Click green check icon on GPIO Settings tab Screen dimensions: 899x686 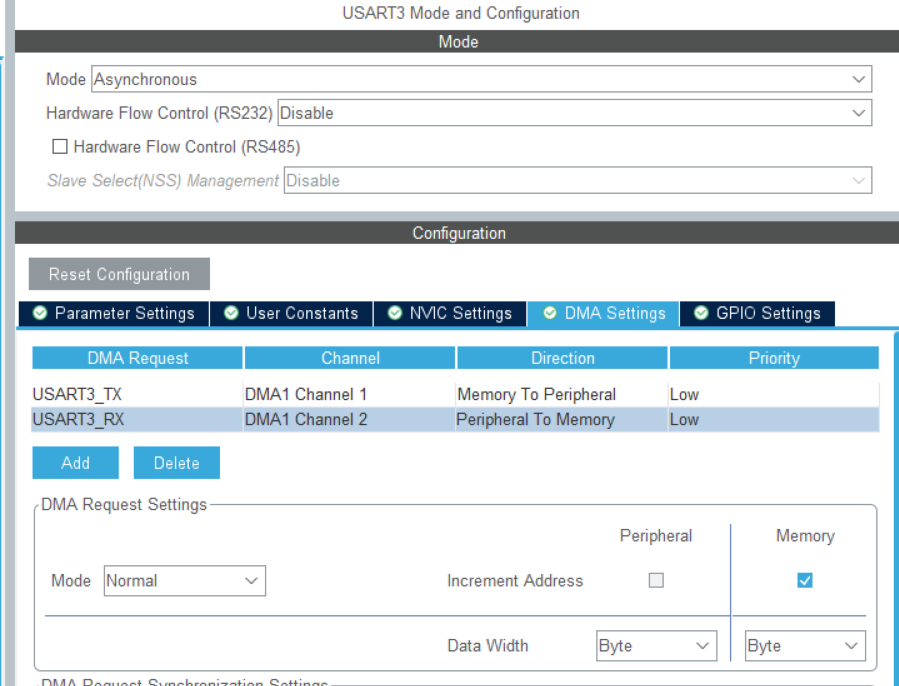click(701, 314)
